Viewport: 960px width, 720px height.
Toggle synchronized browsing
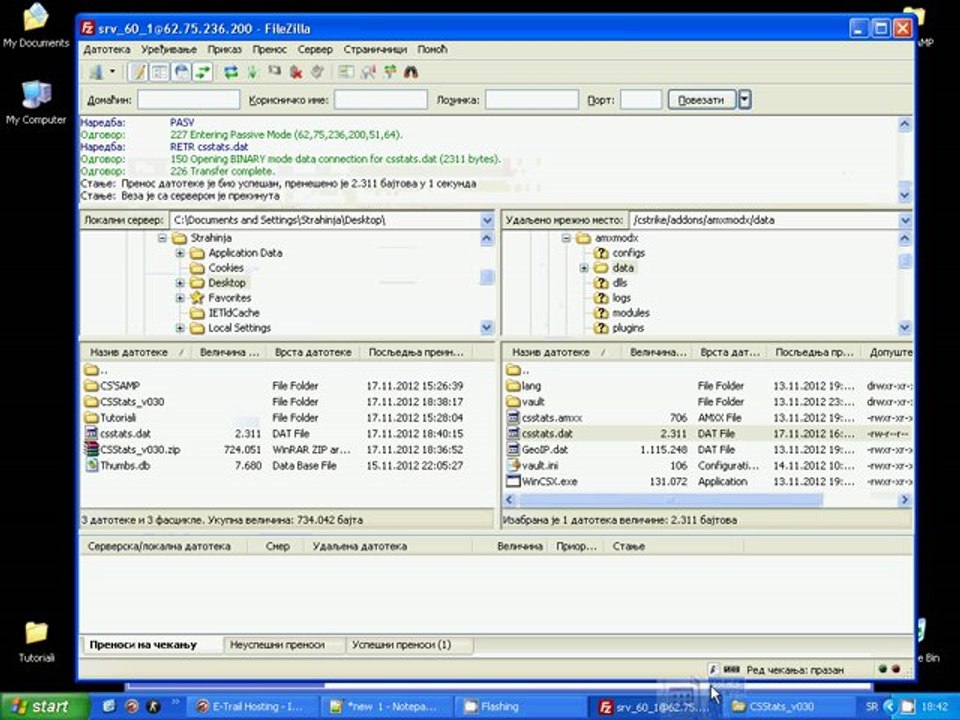point(389,72)
